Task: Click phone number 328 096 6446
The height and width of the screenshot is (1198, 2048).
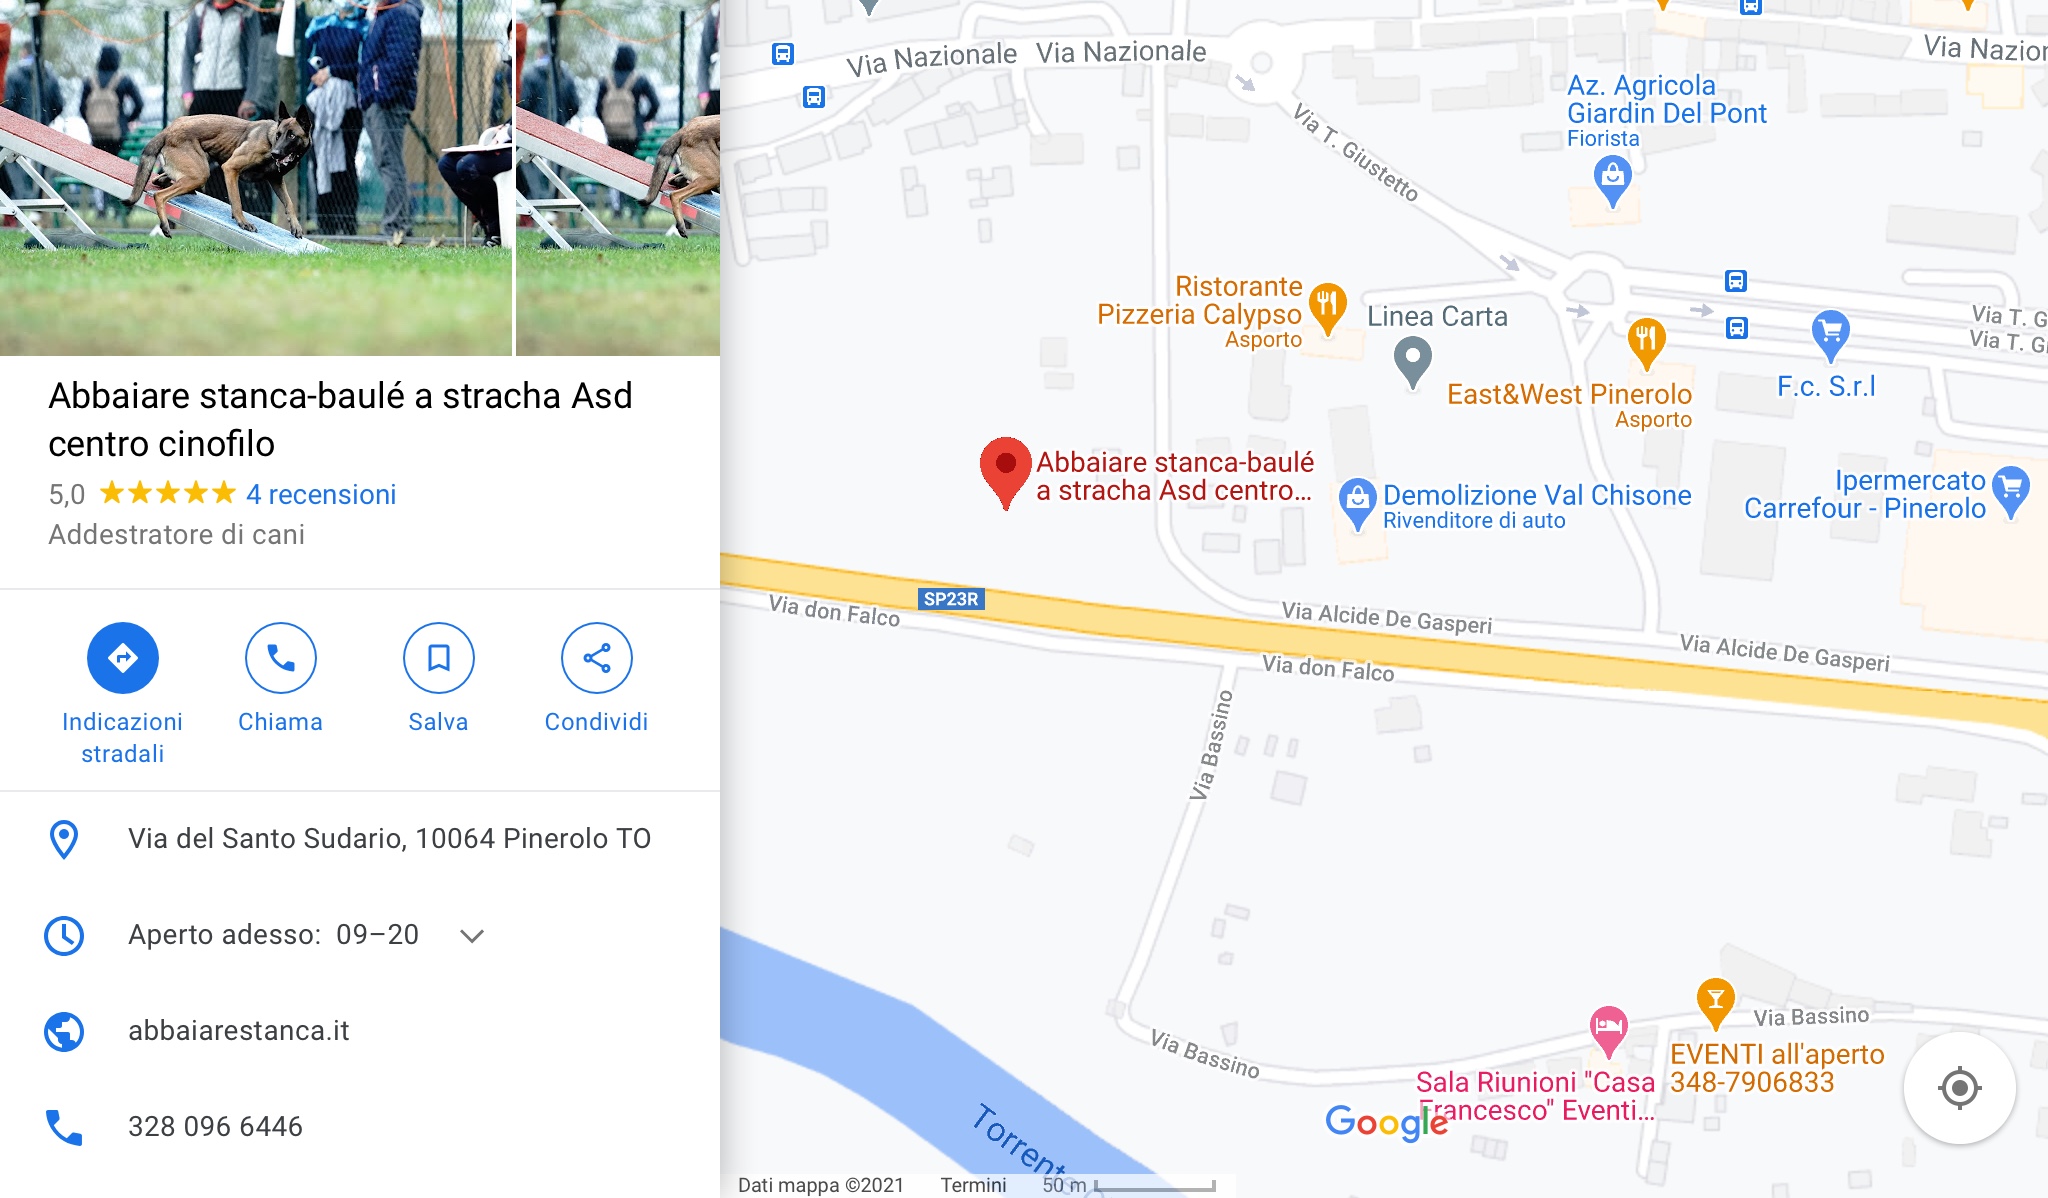Action: click(x=215, y=1127)
